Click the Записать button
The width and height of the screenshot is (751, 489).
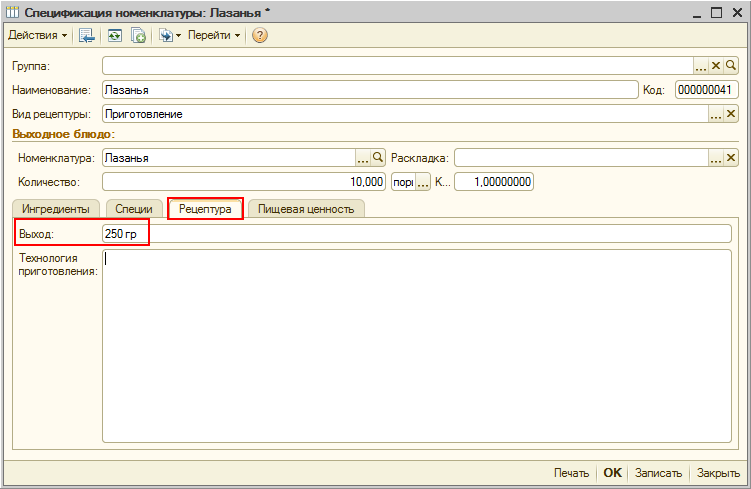coord(658,473)
